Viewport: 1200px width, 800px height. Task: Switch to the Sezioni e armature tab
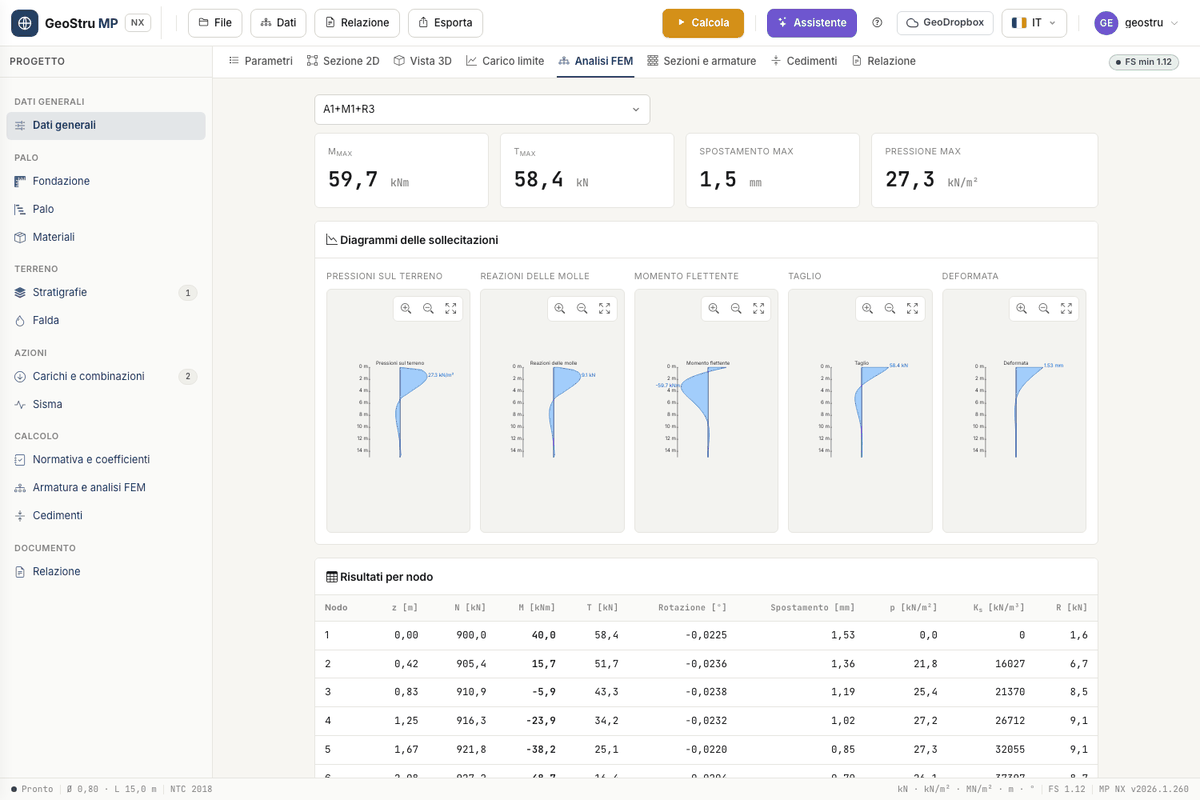(702, 61)
